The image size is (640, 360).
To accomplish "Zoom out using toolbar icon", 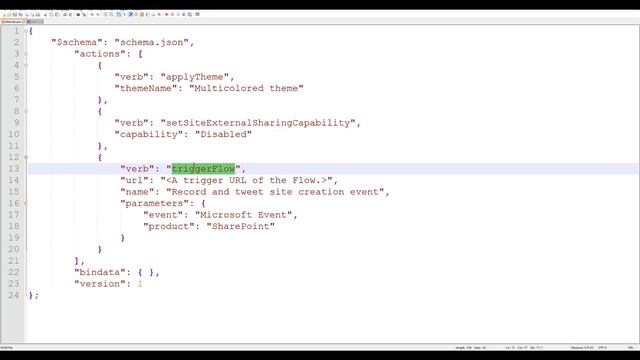I will coord(98,14).
